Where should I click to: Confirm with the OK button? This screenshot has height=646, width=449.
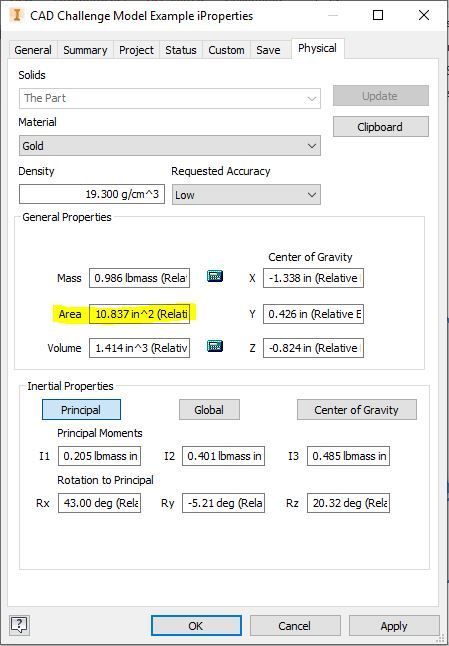(x=196, y=625)
